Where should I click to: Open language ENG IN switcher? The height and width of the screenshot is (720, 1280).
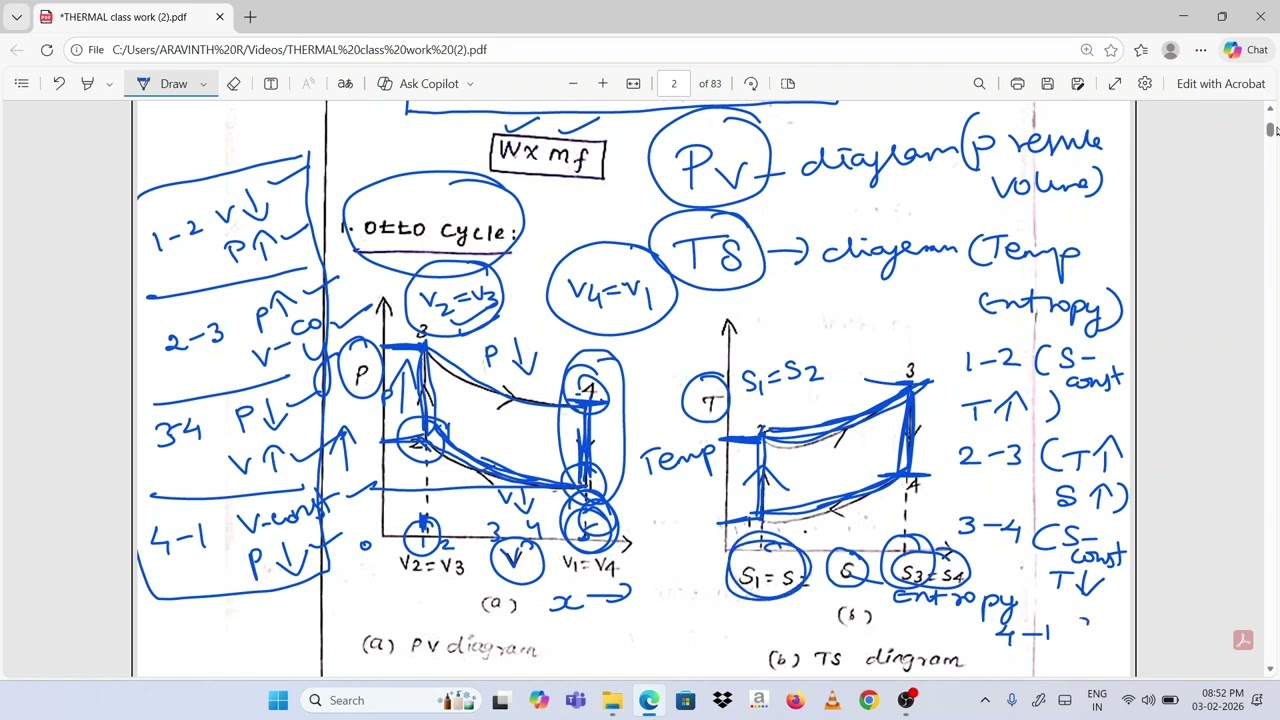coord(1097,700)
